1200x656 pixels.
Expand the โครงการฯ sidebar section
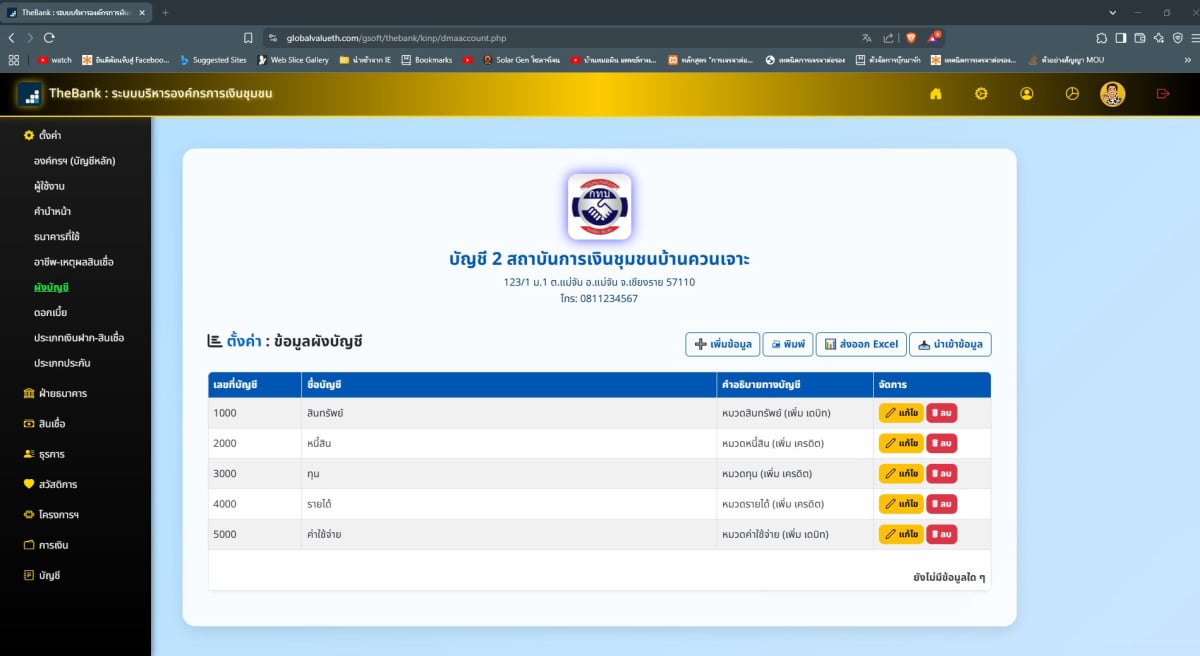(x=51, y=515)
